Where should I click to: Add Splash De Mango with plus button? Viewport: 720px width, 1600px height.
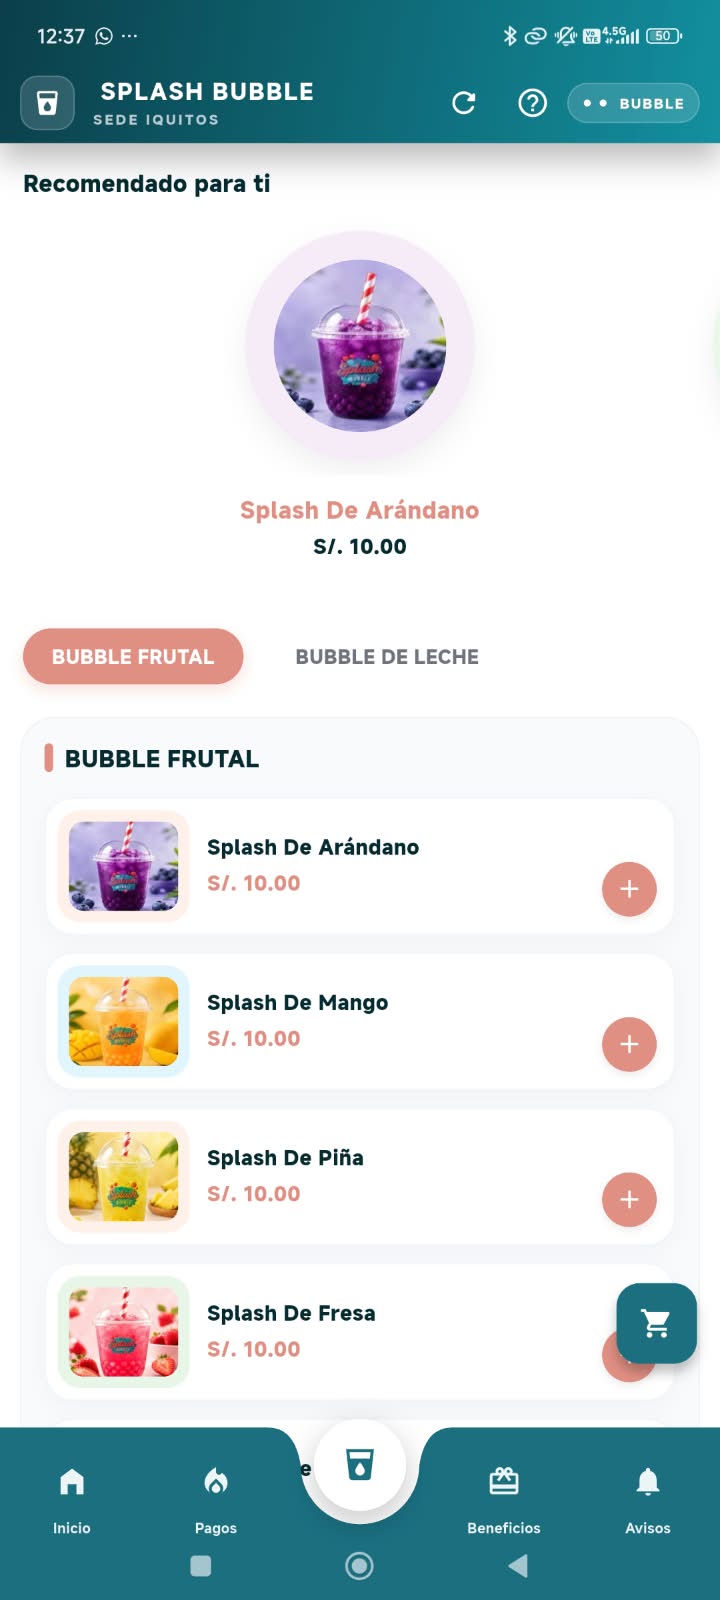click(629, 1044)
